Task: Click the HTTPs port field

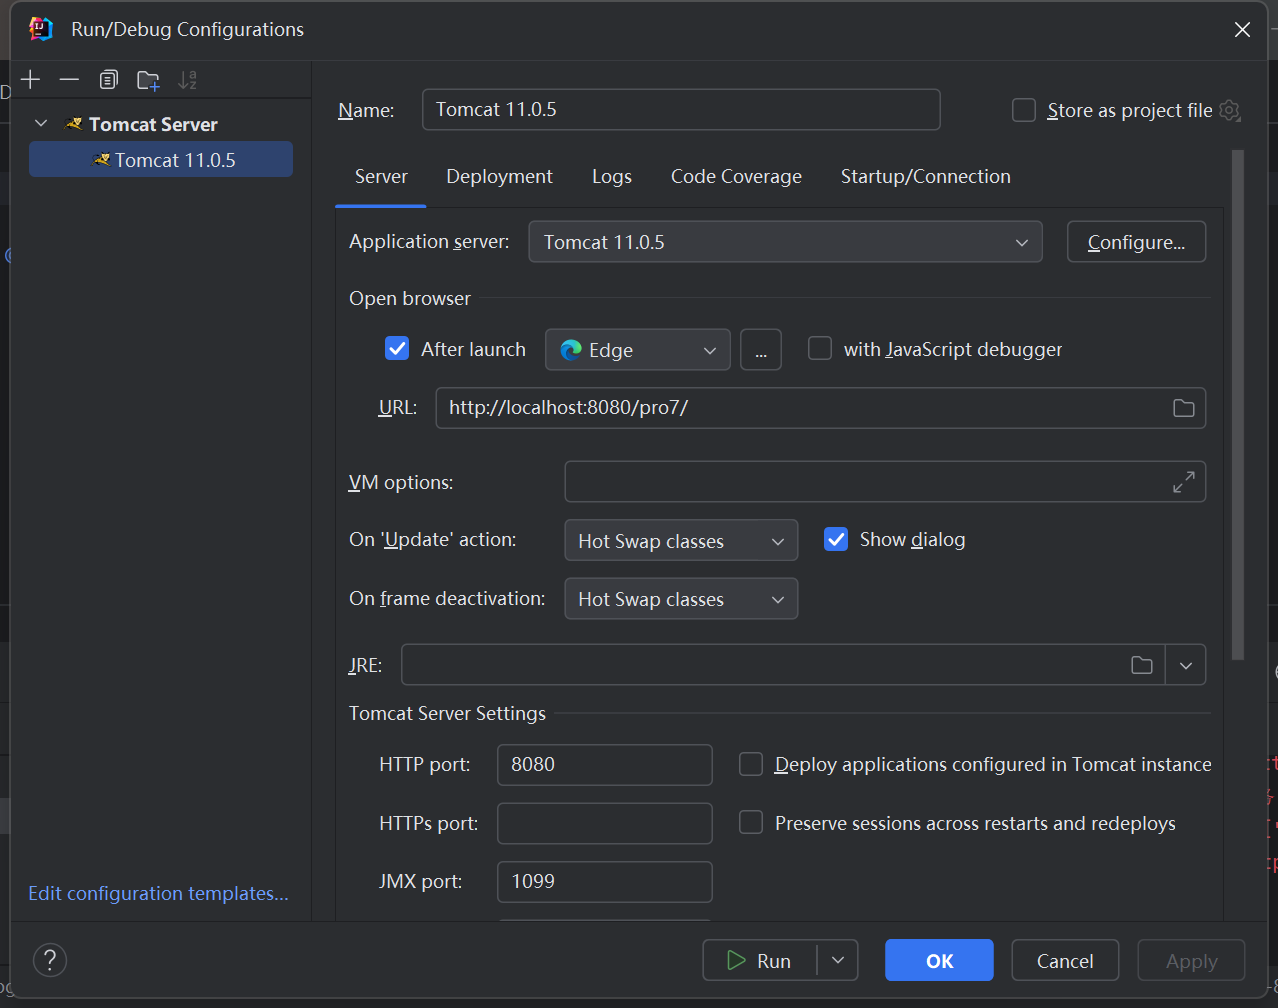Action: point(605,824)
